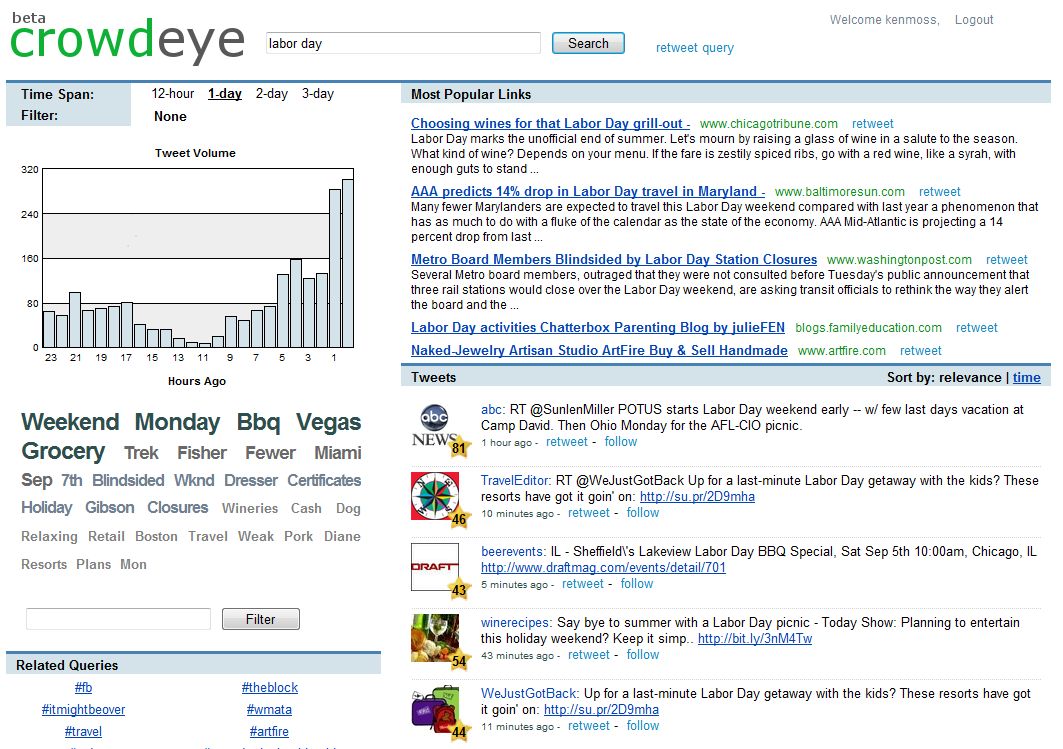This screenshot has height=749, width=1063.
Task: Log out using the Logout link
Action: click(974, 20)
